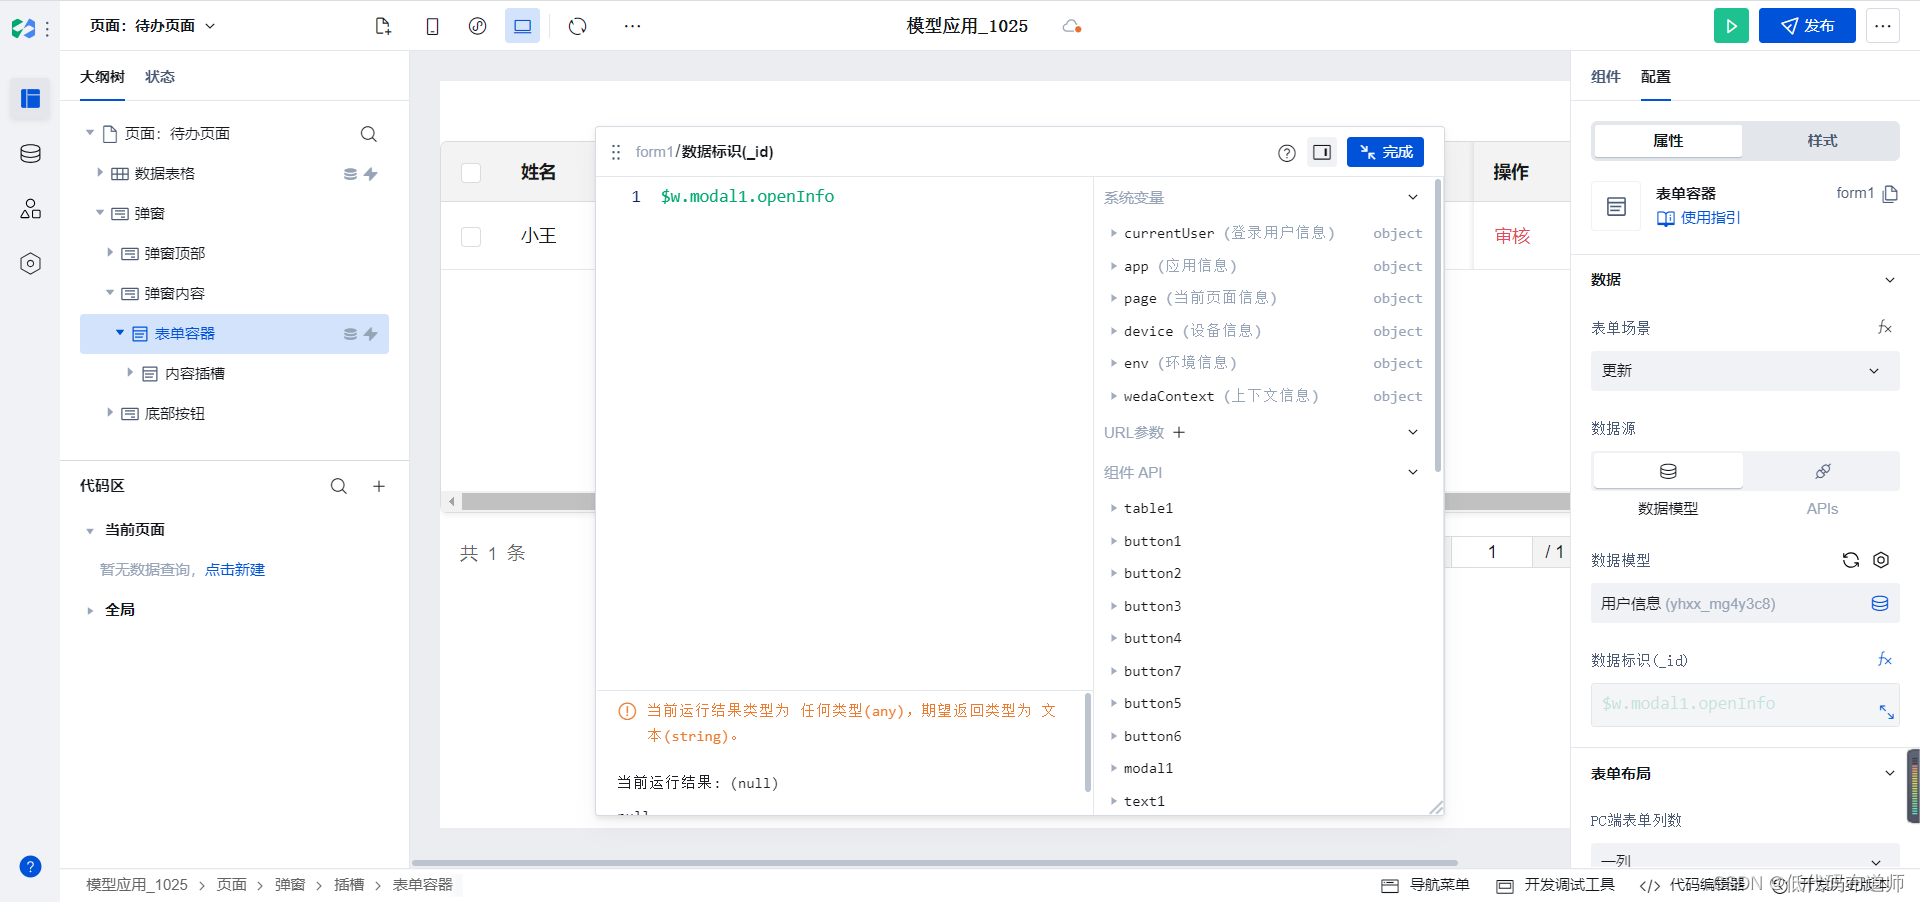Switch to 样式 segment

point(1822,141)
